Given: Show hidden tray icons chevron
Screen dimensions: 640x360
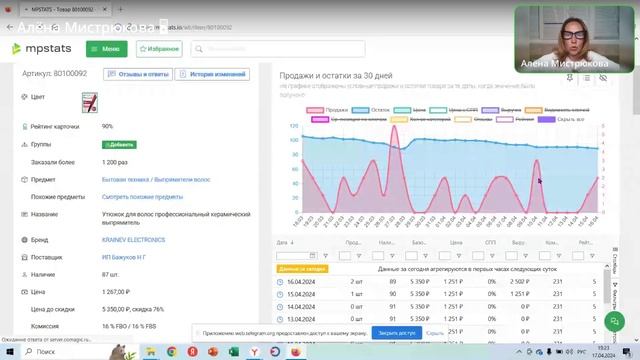Looking at the screenshot, I should coord(519,351).
